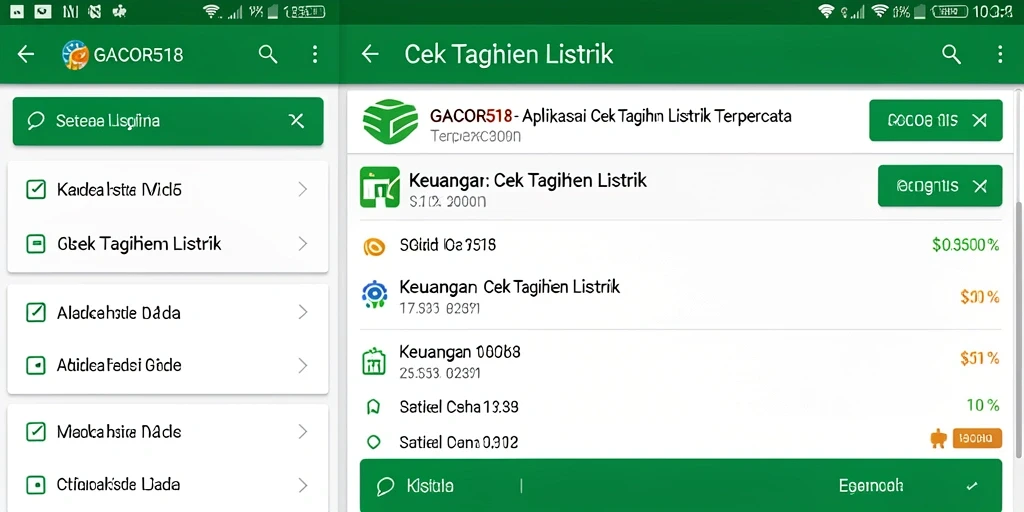Click the $0.9500% value
The width and height of the screenshot is (1024, 512).
[x=965, y=245]
